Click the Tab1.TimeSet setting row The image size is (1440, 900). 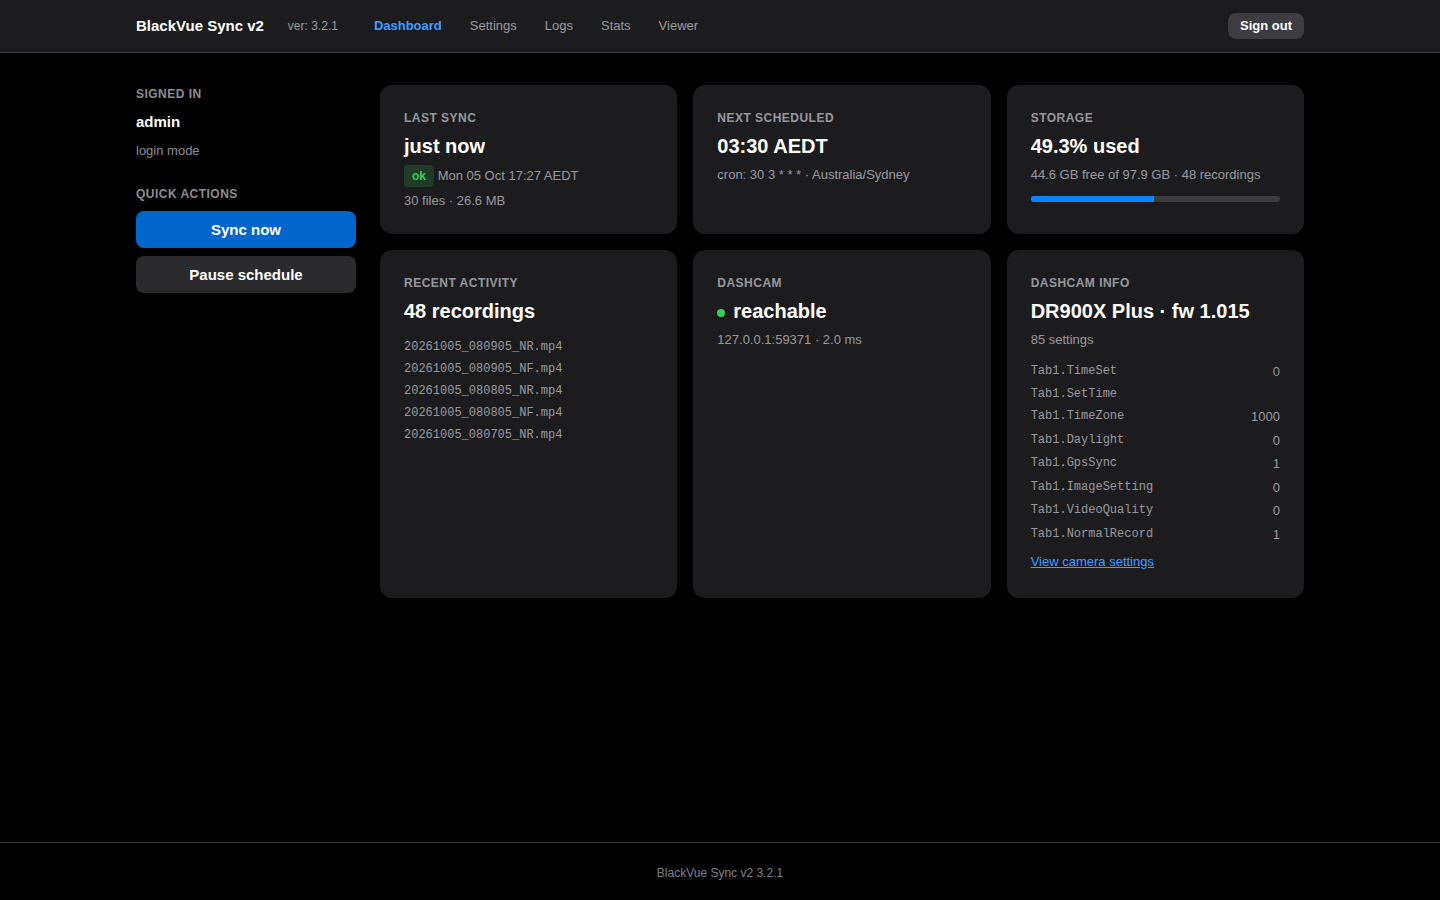click(x=1155, y=371)
